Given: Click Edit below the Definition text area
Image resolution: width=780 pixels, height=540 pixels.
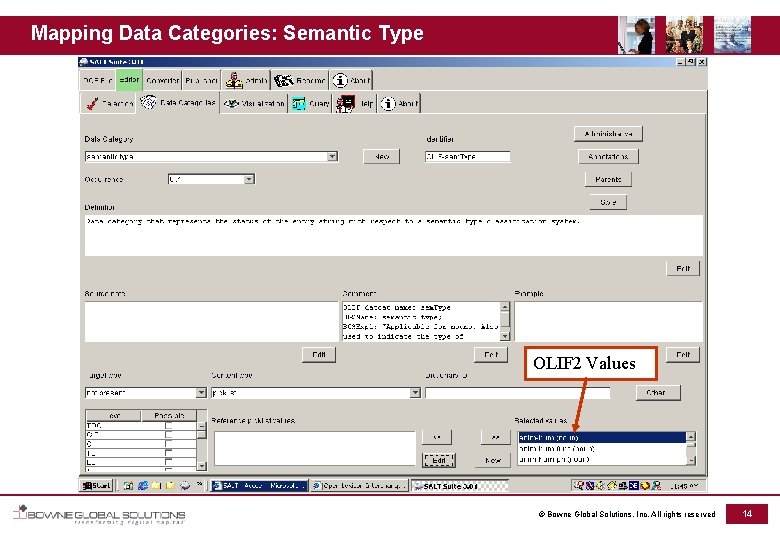Looking at the screenshot, I should (683, 269).
